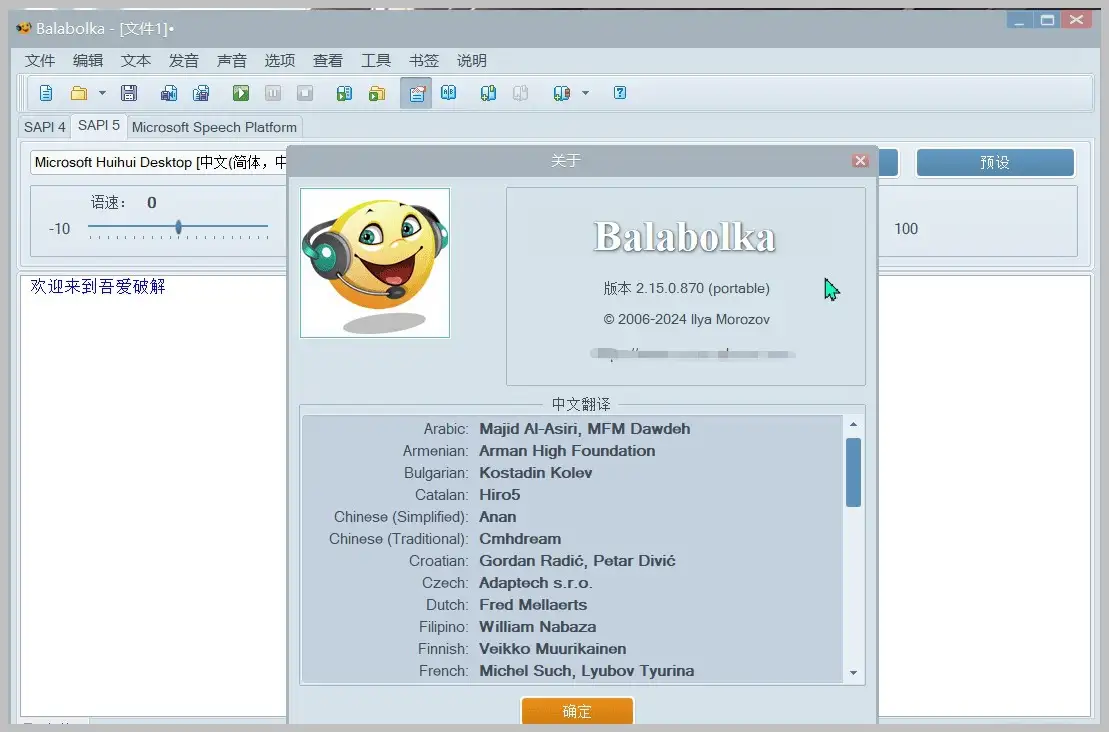This screenshot has width=1109, height=732.
Task: Click the yellow open-folder toolbar icon
Action: pos(79,93)
